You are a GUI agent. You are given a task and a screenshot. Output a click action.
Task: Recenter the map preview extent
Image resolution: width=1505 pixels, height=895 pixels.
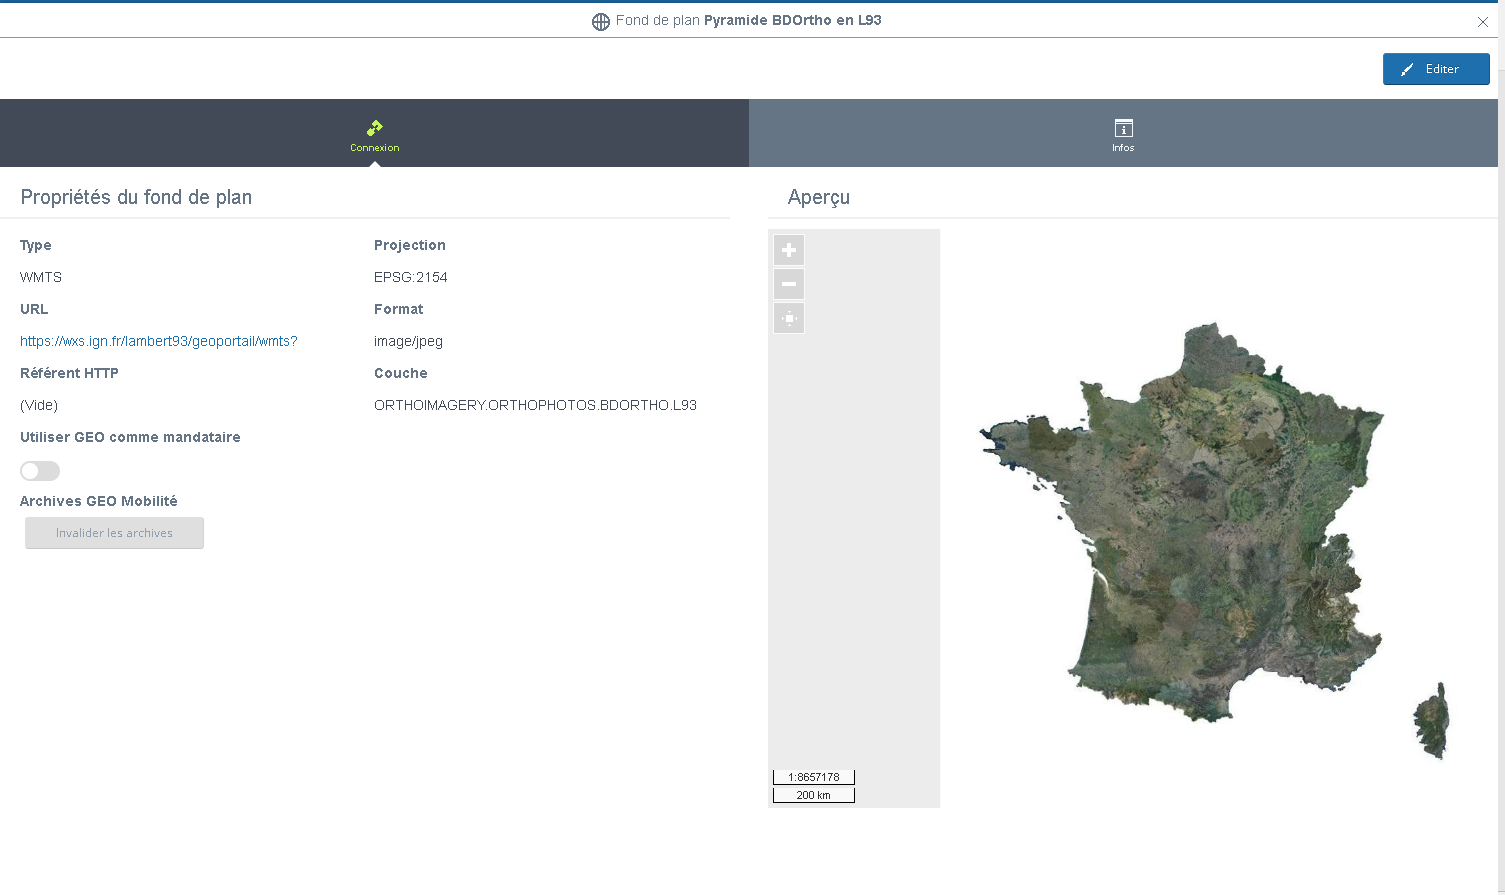[789, 318]
